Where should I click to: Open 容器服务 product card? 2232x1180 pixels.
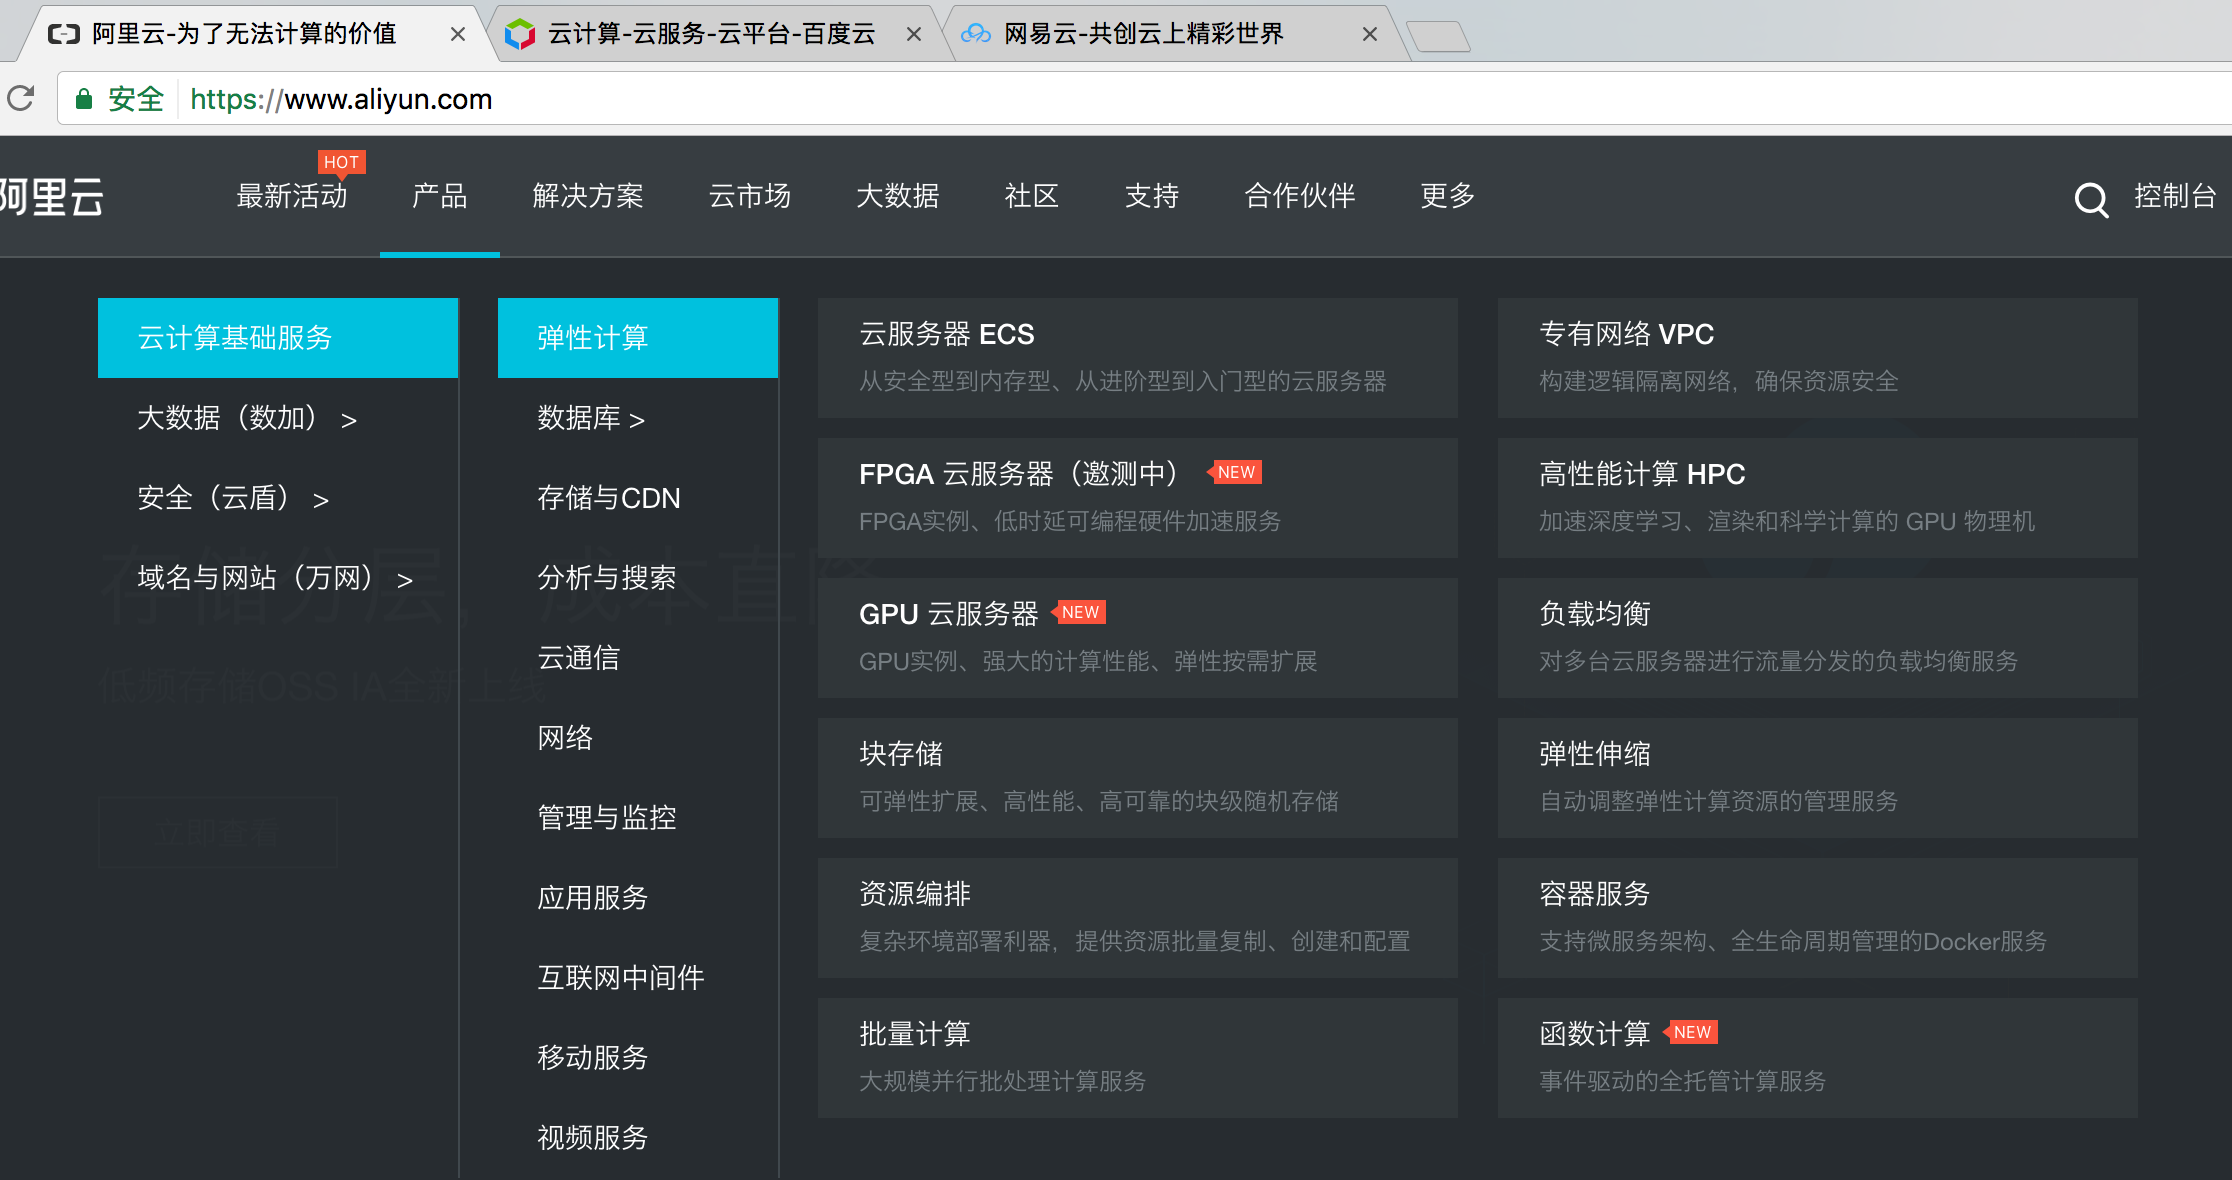[1818, 918]
